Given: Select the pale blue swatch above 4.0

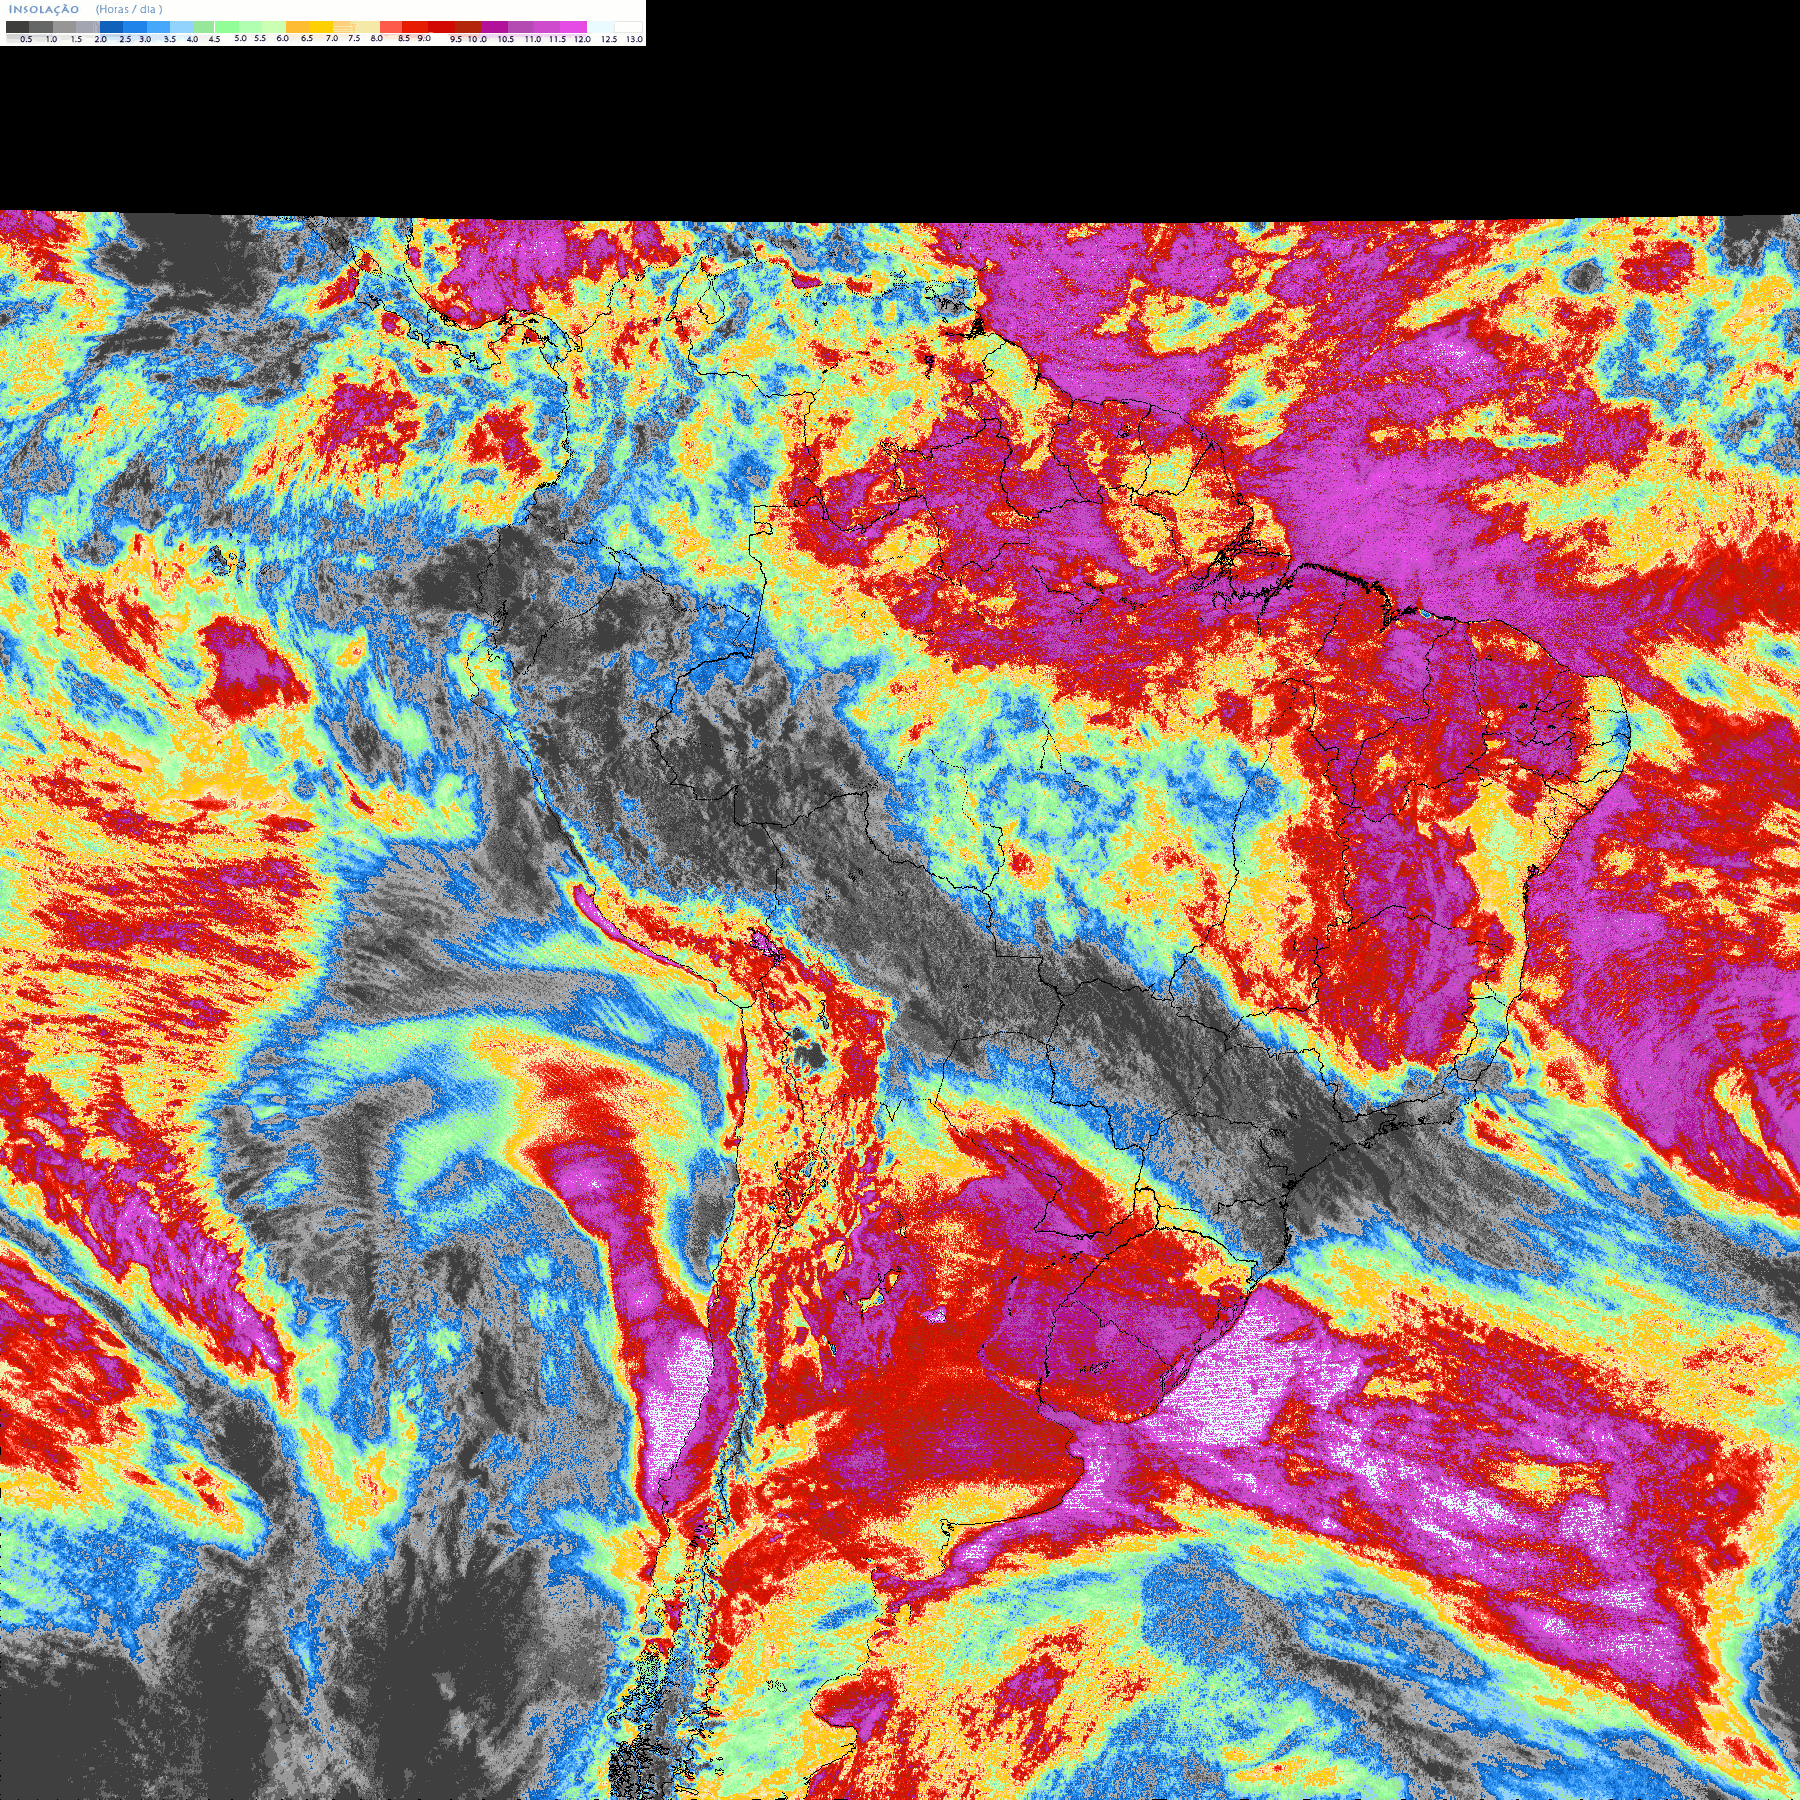Looking at the screenshot, I should (x=182, y=27).
